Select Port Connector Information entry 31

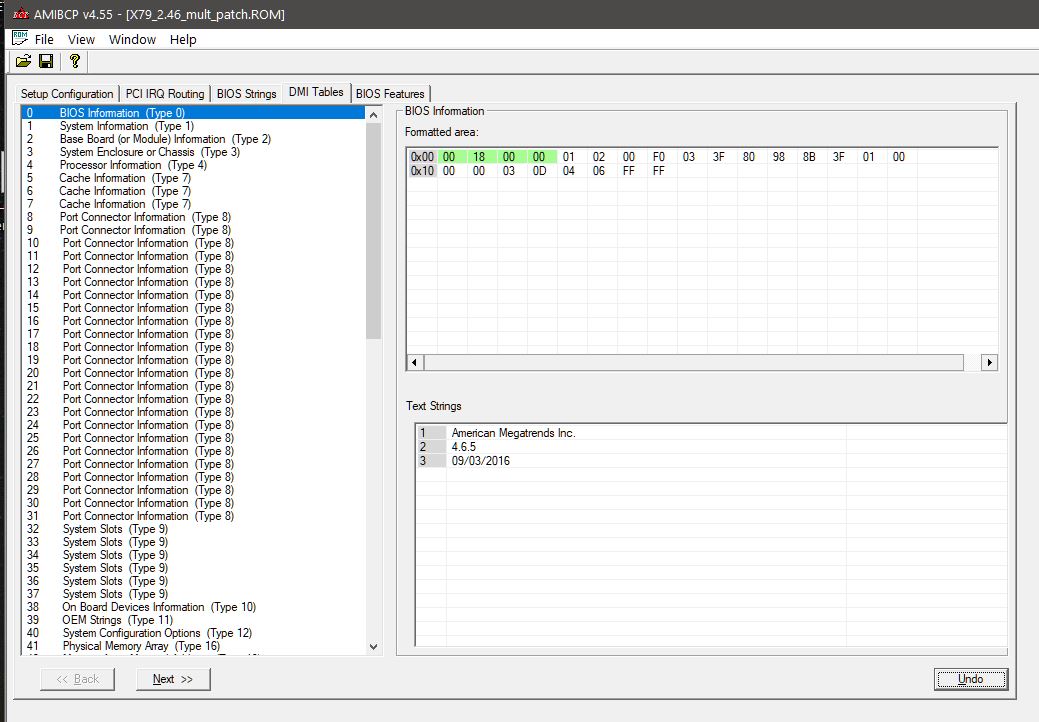(148, 516)
